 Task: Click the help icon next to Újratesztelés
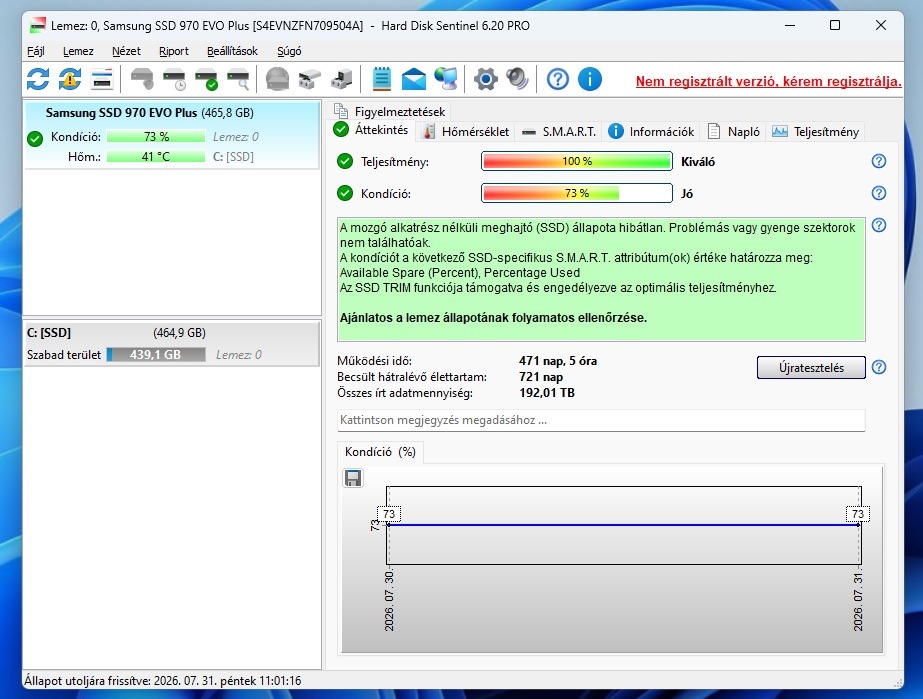pos(879,367)
